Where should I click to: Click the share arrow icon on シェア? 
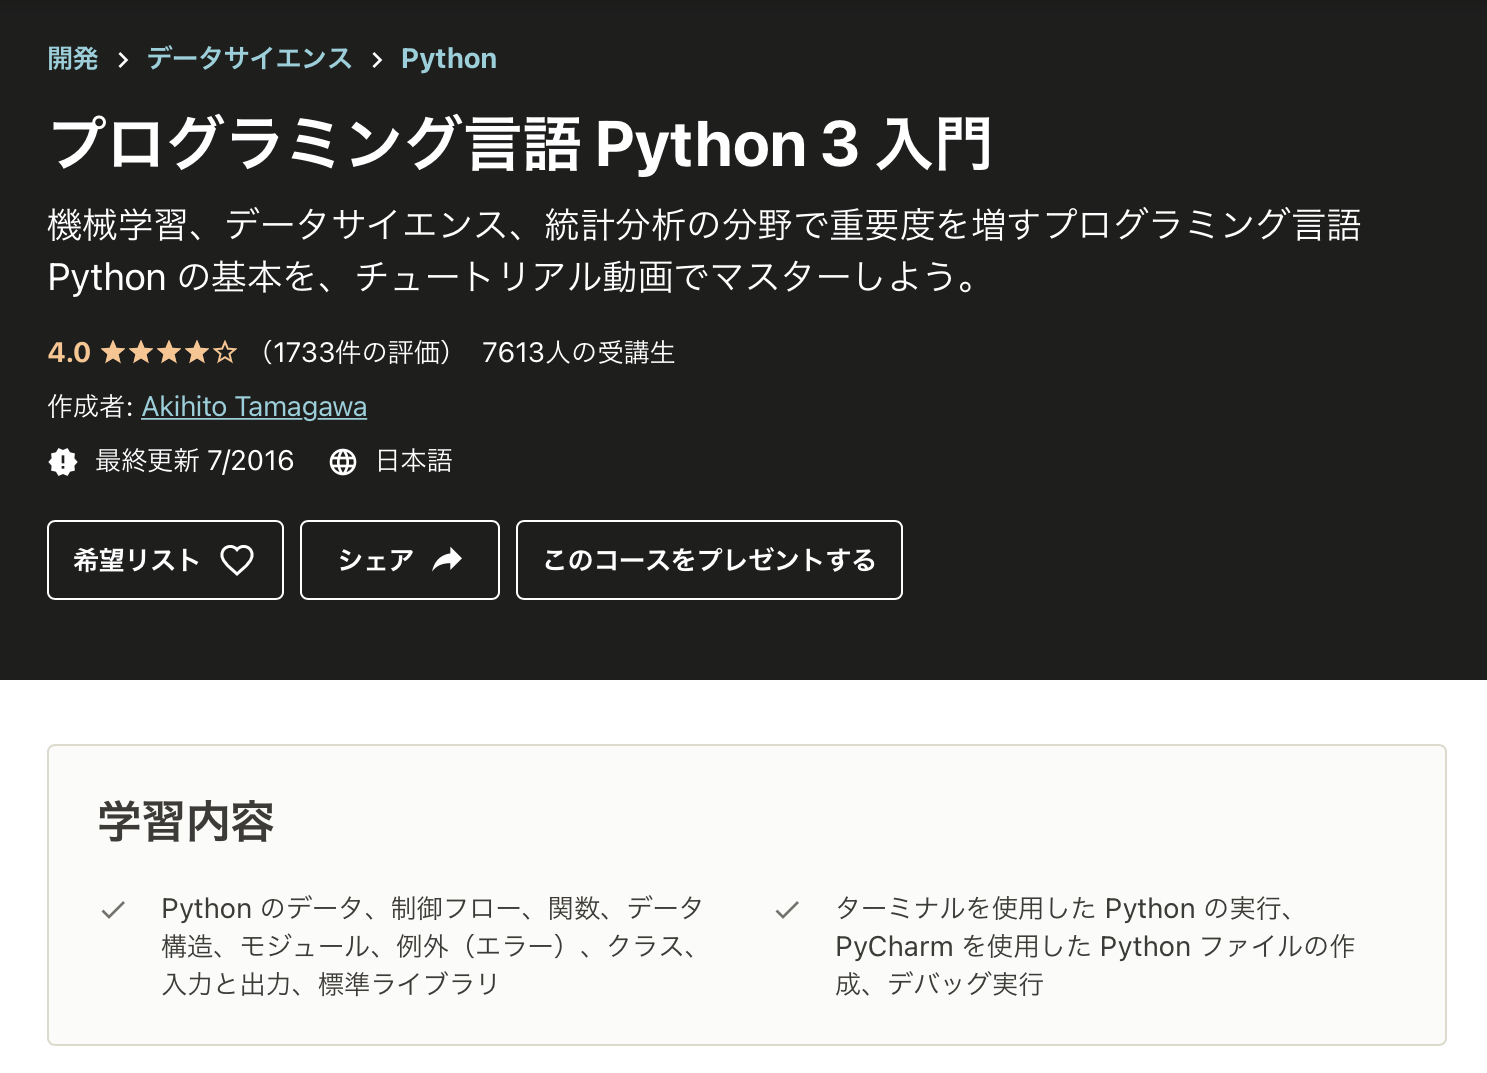[x=447, y=560]
